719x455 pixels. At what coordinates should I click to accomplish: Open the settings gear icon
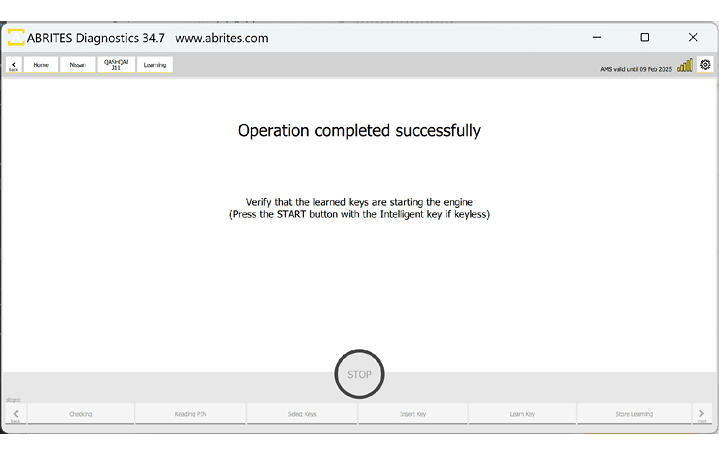(x=705, y=65)
